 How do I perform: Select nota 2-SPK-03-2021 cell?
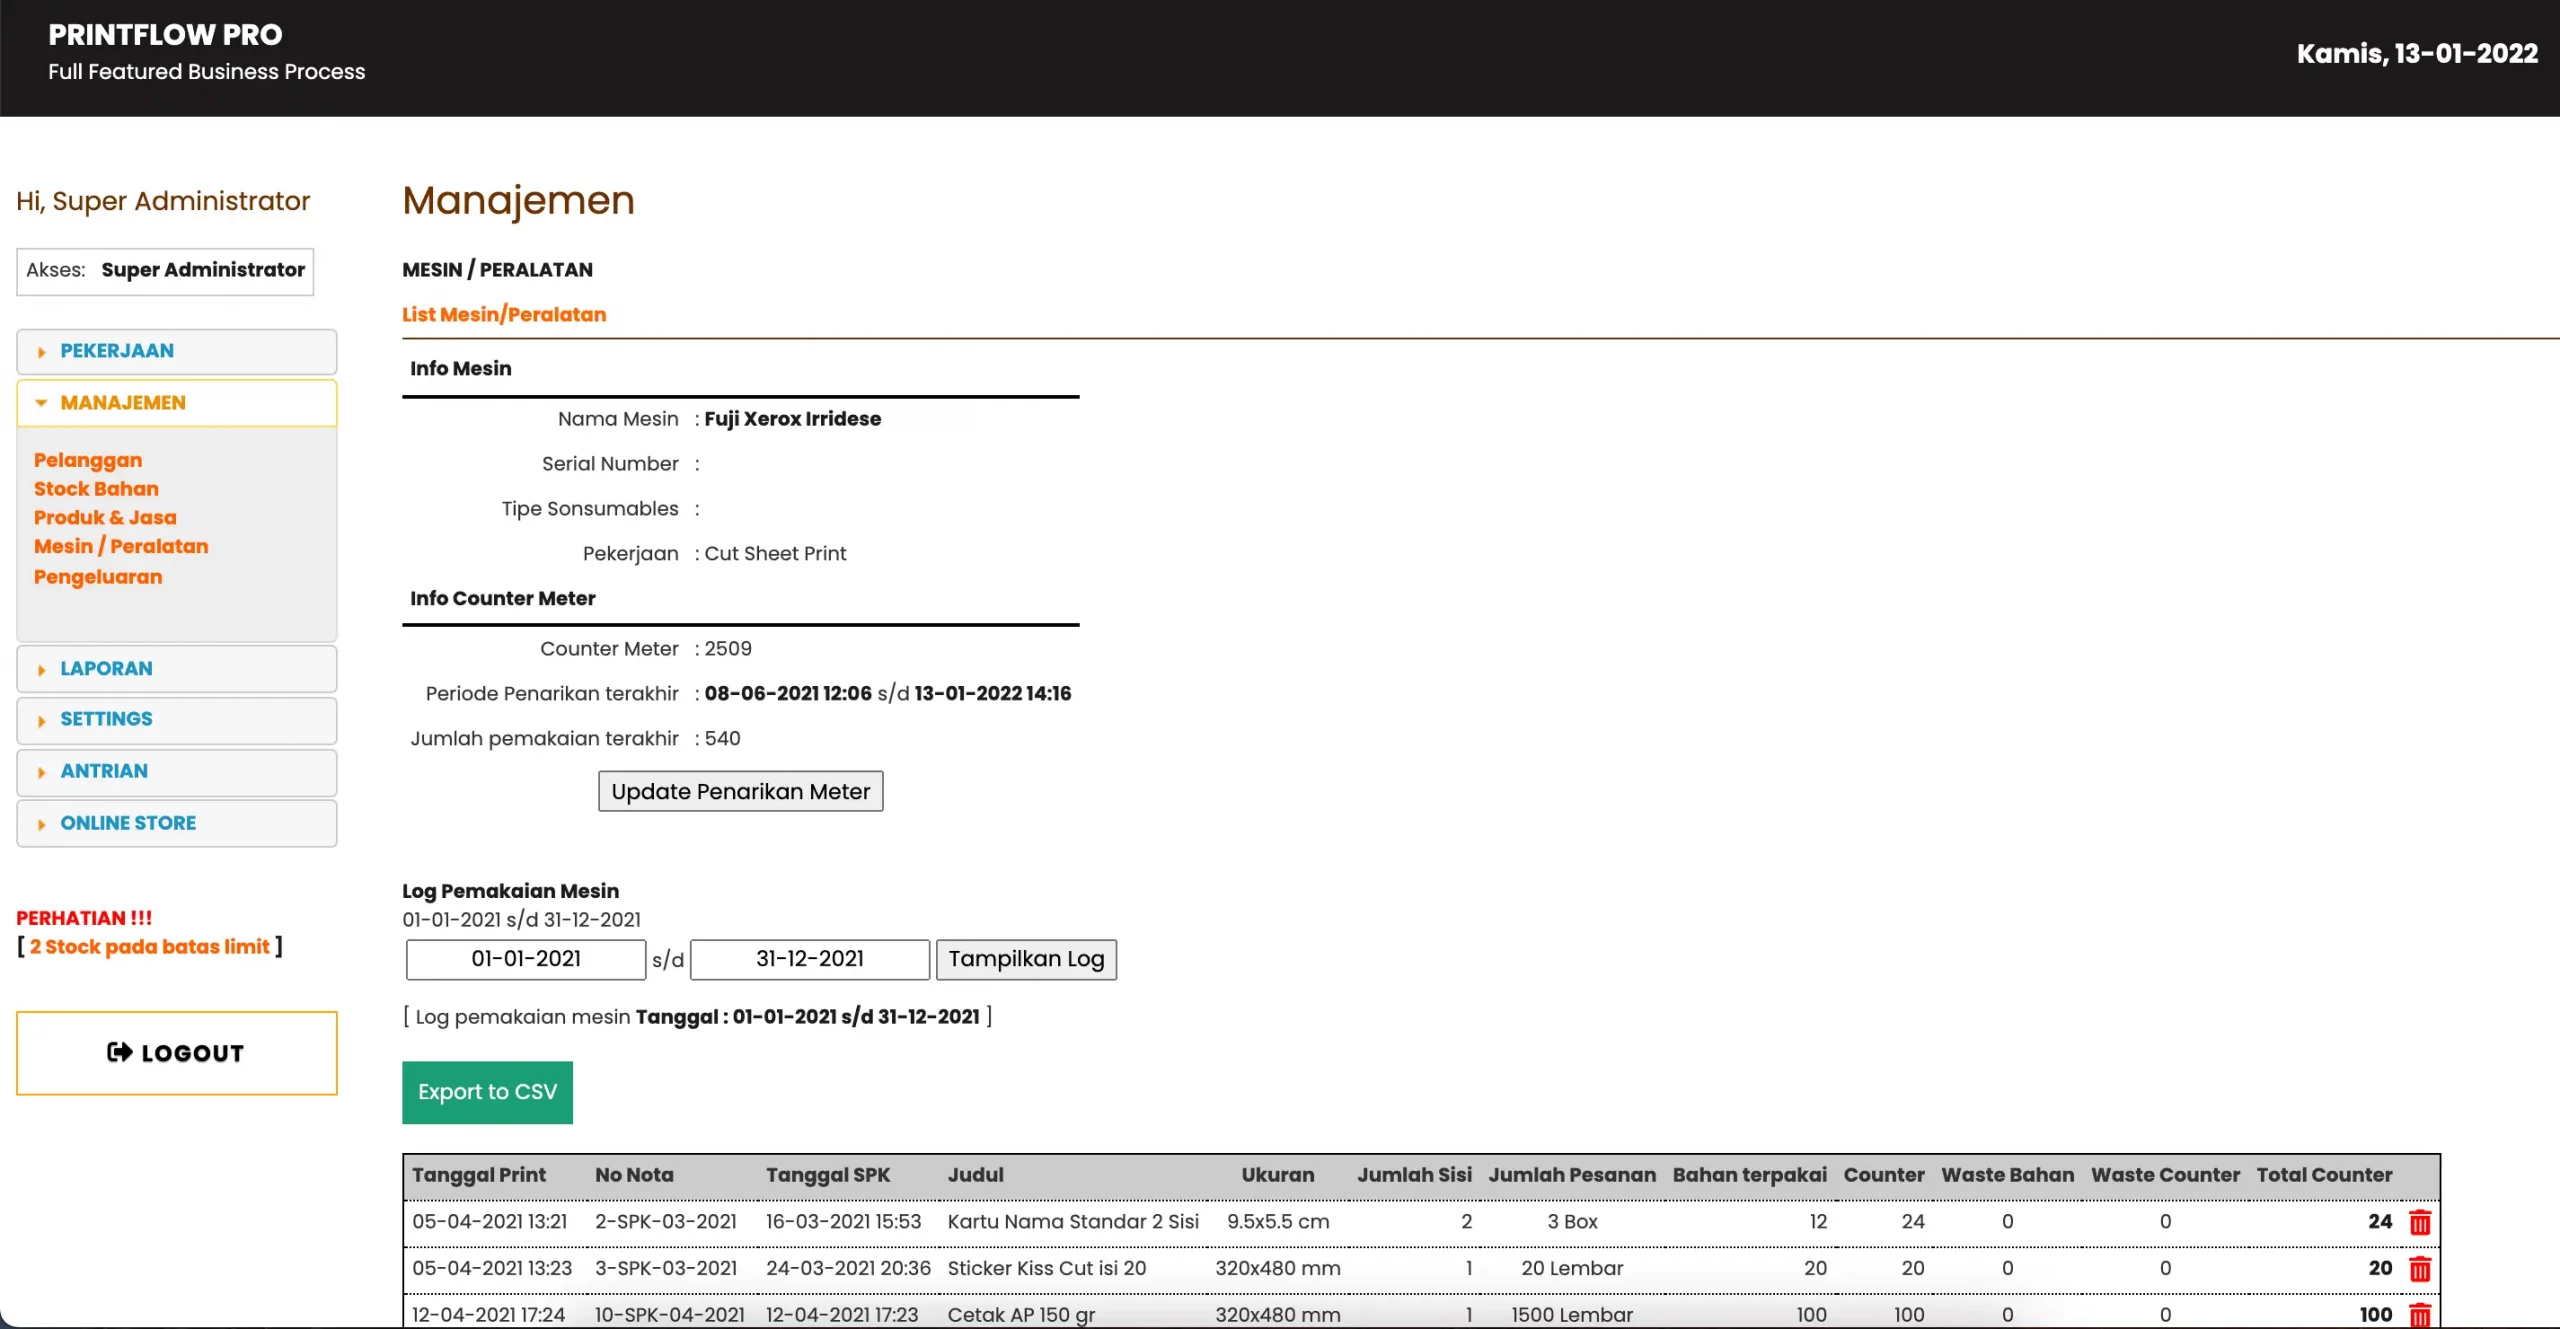coord(666,1222)
